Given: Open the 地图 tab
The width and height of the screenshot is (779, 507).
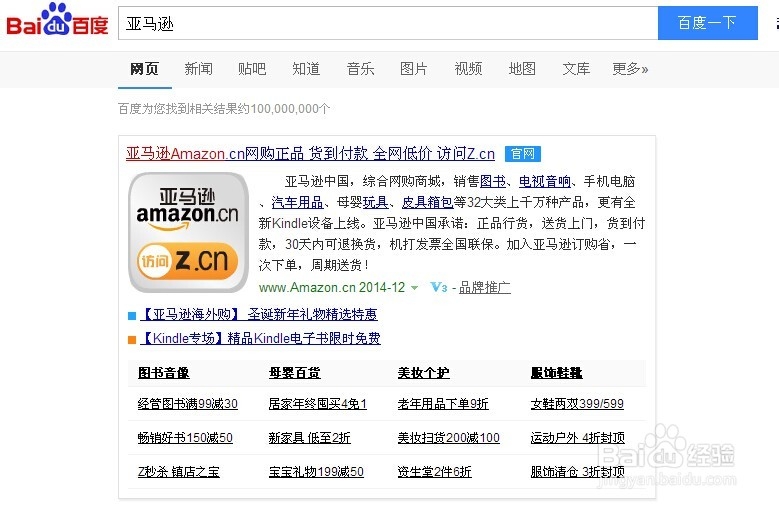Looking at the screenshot, I should tap(522, 69).
